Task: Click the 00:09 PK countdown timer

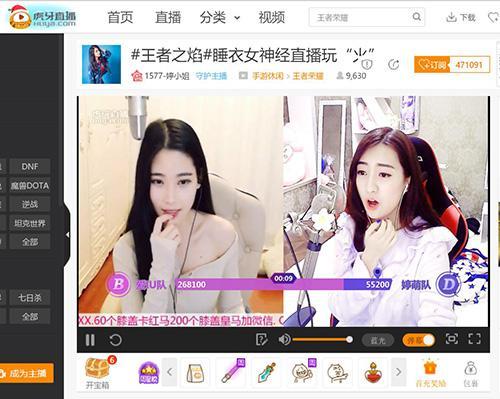Action: (x=283, y=278)
